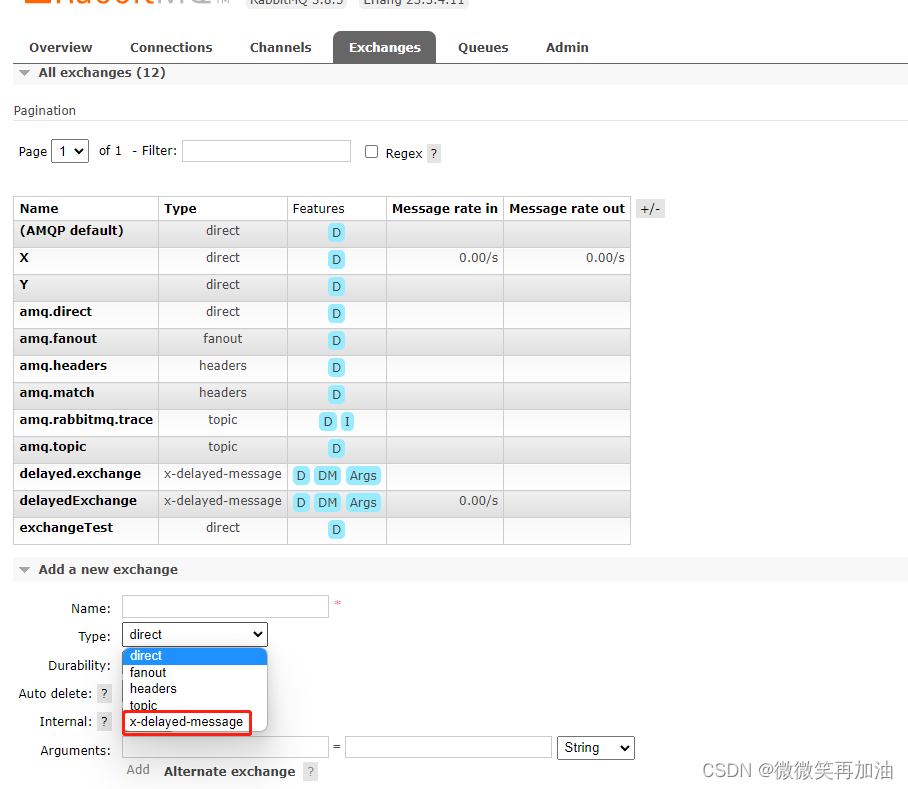Open the exchange Type dropdown
Screen dimensions: 908x789
[x=195, y=634]
